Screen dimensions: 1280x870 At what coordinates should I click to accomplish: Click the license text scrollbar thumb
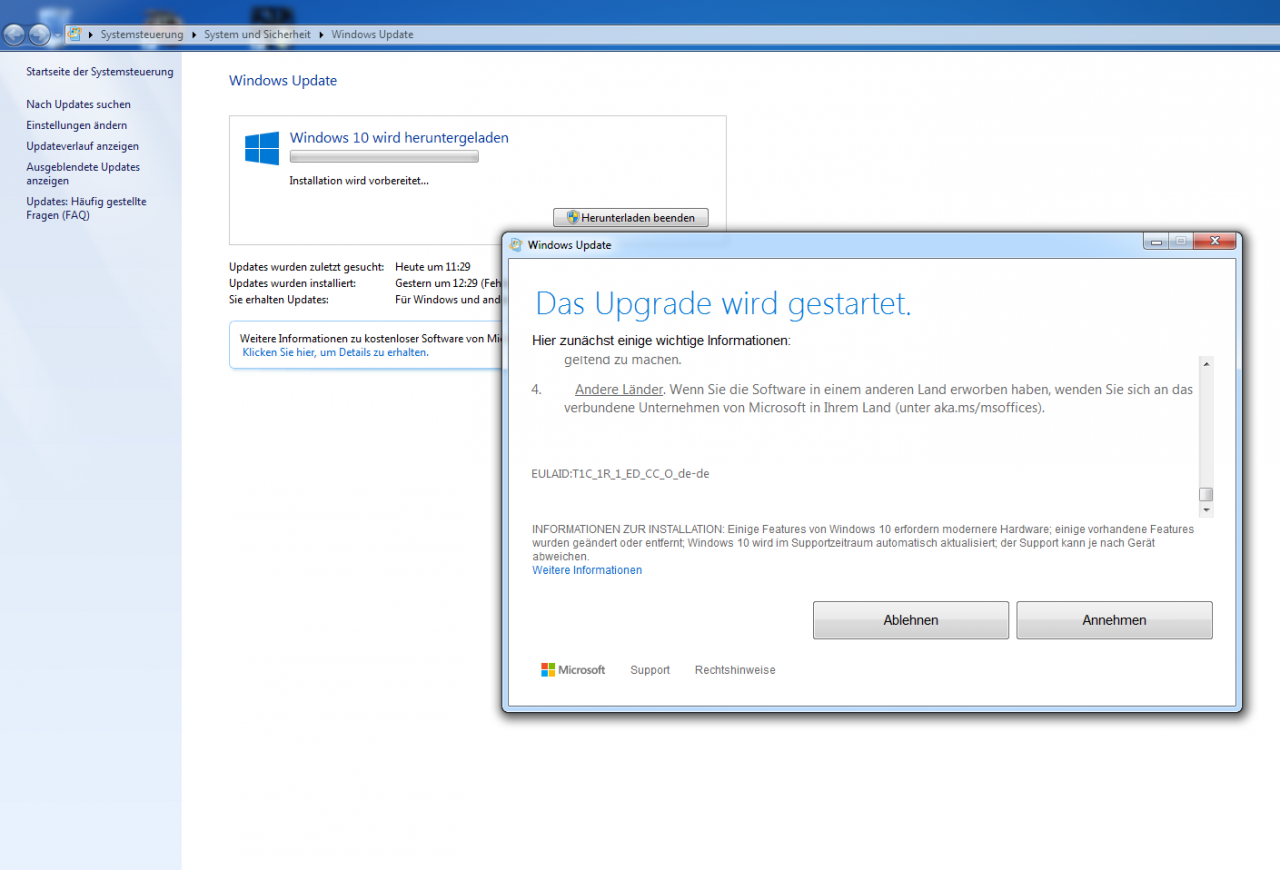(x=1206, y=494)
